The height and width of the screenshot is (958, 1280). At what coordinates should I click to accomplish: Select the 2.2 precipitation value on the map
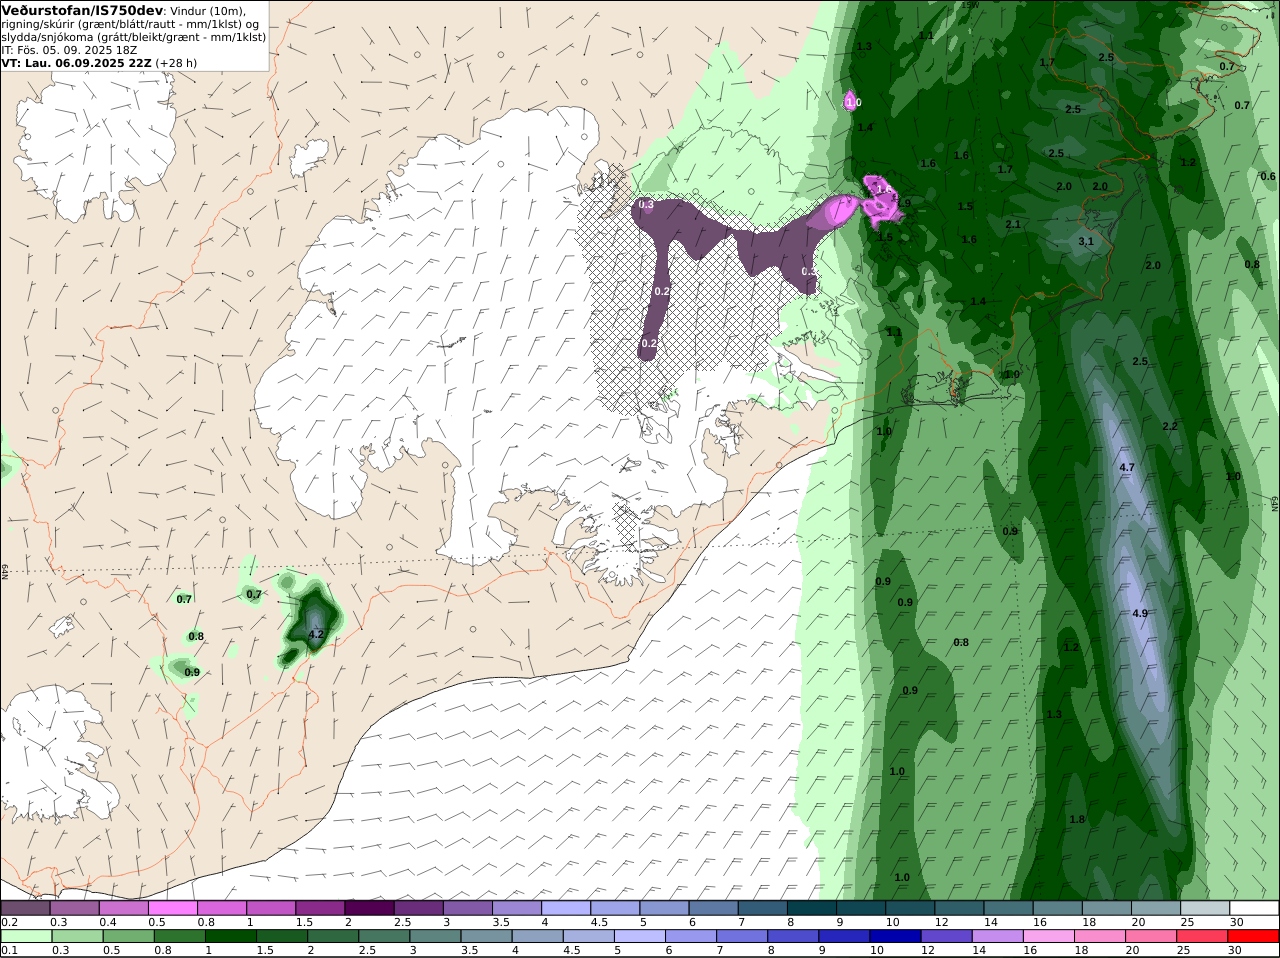1170,426
